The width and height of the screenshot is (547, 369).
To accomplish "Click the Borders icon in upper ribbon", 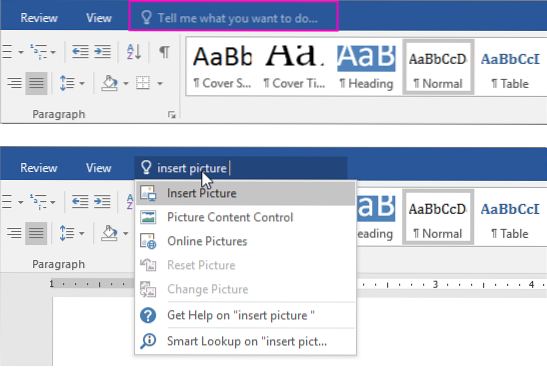I will 143,83.
